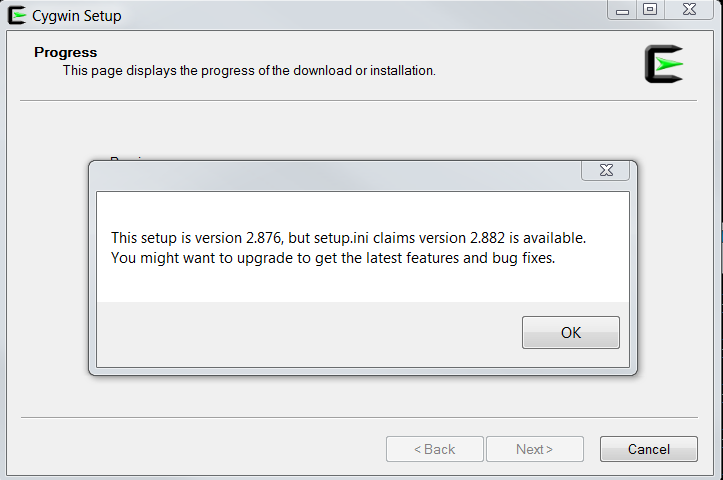This screenshot has height=480, width=723.
Task: Proceed with the Next button
Action: click(x=534, y=449)
